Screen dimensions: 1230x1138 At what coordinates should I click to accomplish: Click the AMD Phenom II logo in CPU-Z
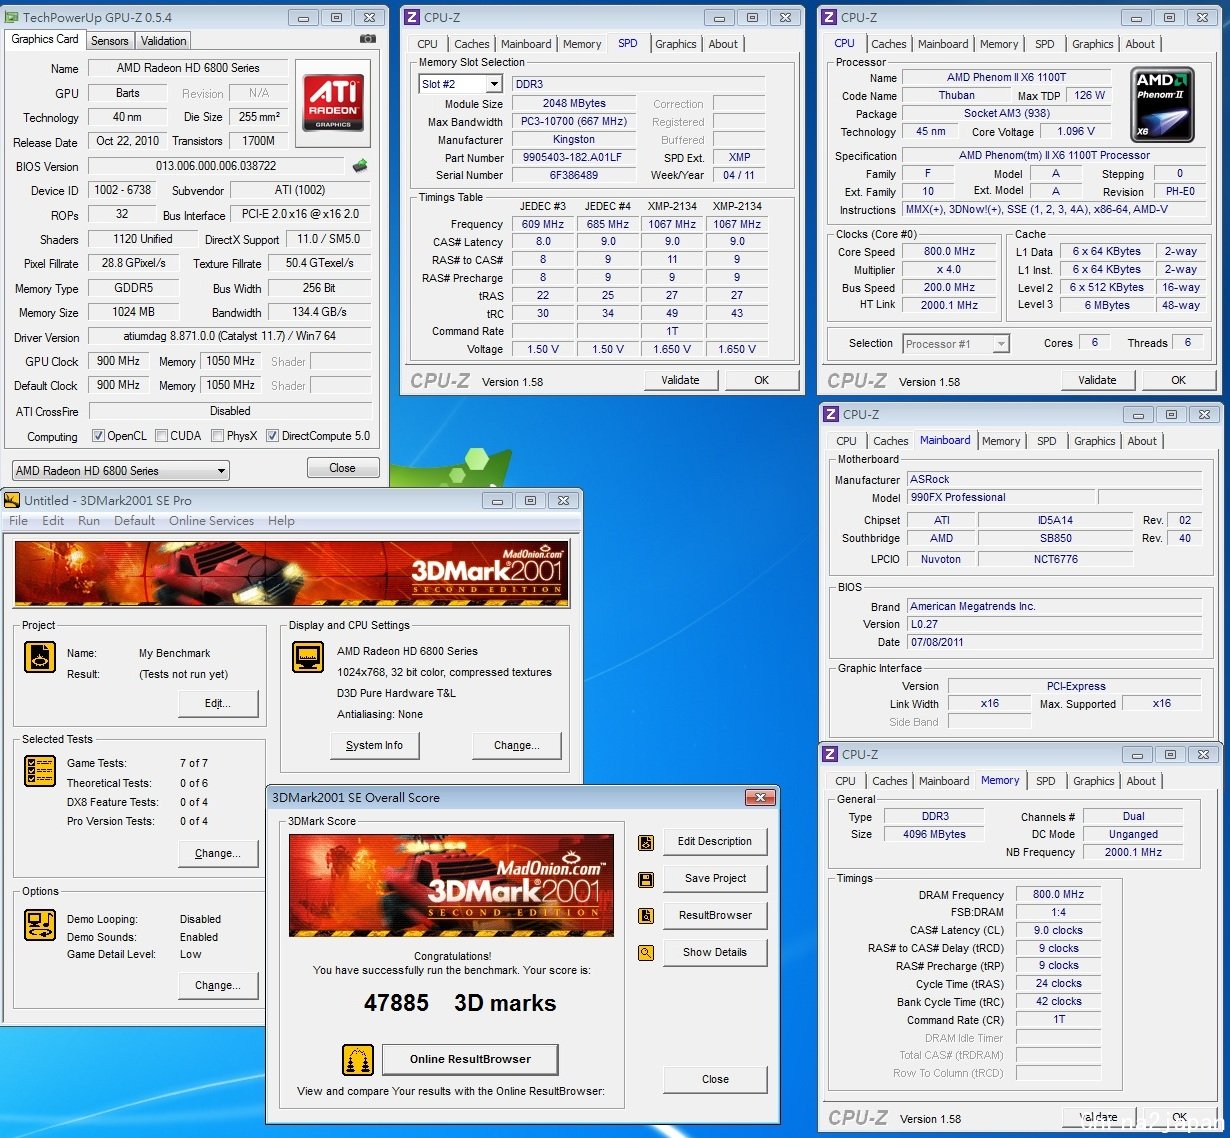click(1161, 103)
